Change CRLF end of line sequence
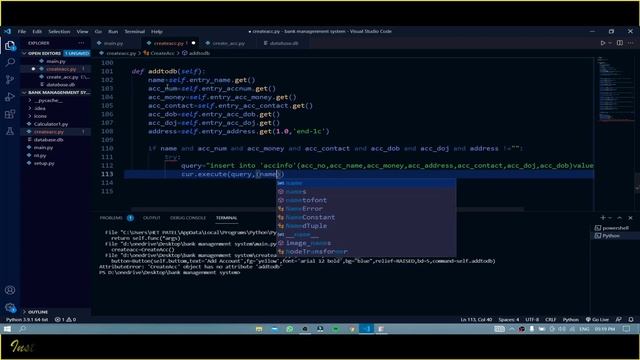The height and width of the screenshot is (360, 640). click(x=551, y=320)
